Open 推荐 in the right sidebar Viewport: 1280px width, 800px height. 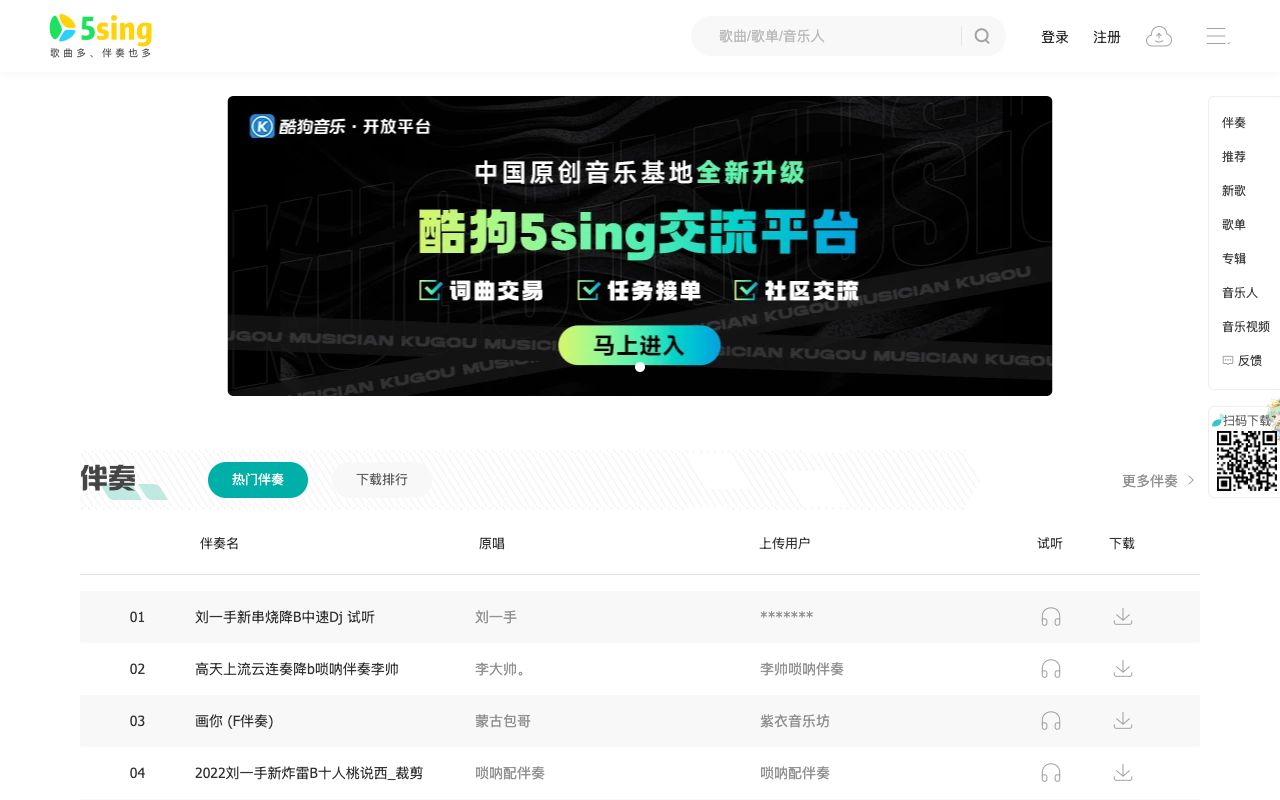tap(1233, 156)
